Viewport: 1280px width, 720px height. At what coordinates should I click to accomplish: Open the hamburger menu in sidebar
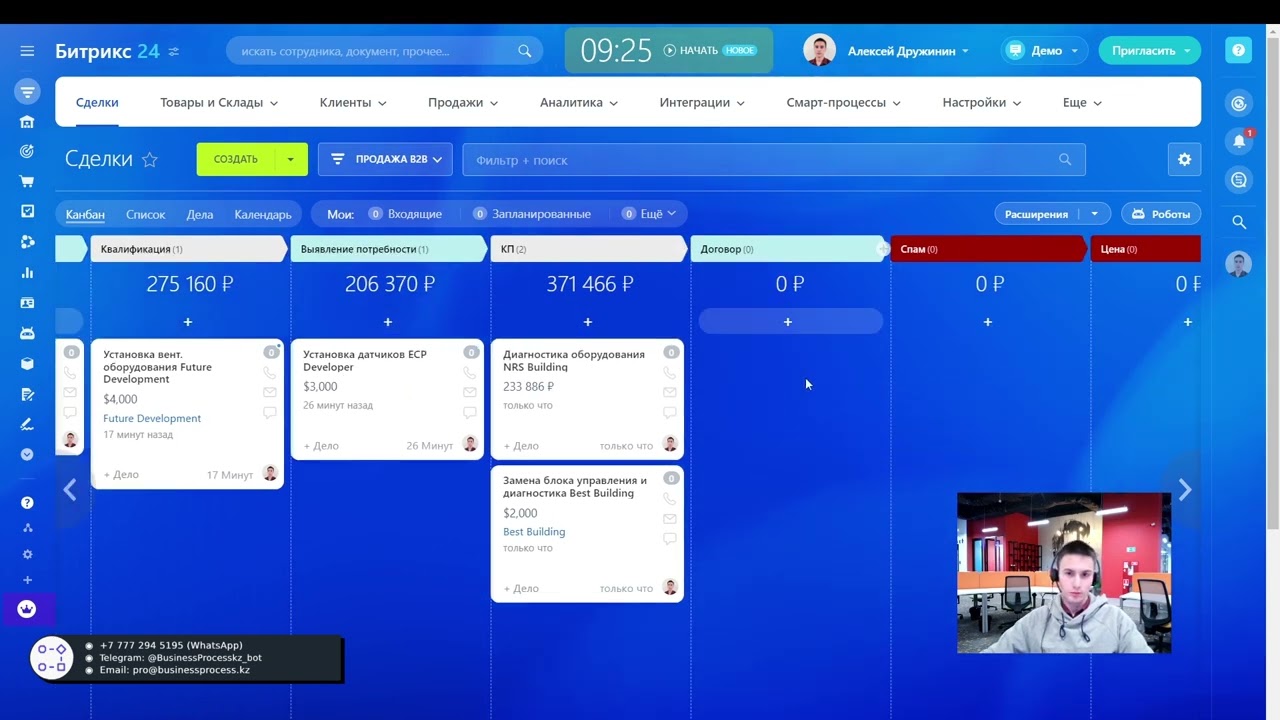point(27,51)
